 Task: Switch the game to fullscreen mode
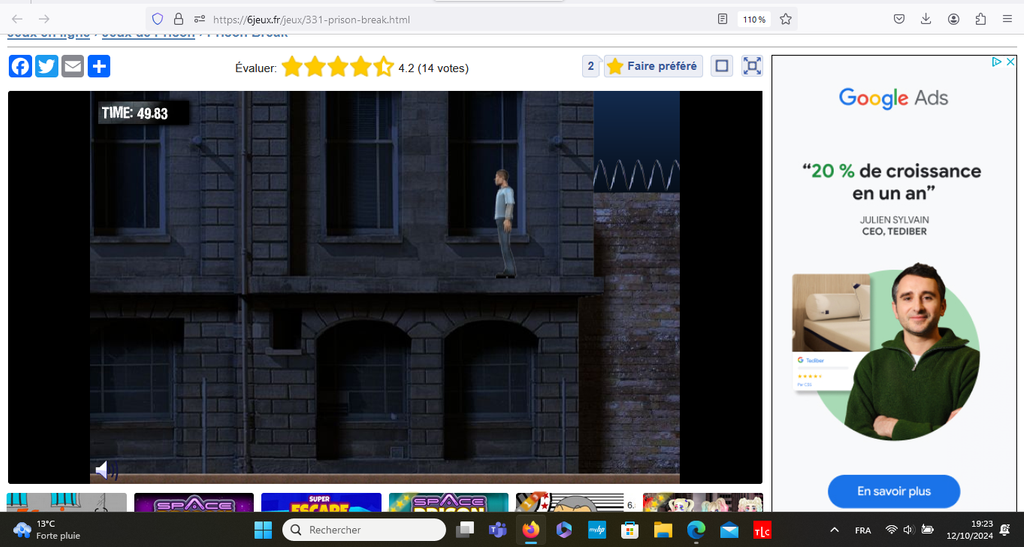(752, 66)
